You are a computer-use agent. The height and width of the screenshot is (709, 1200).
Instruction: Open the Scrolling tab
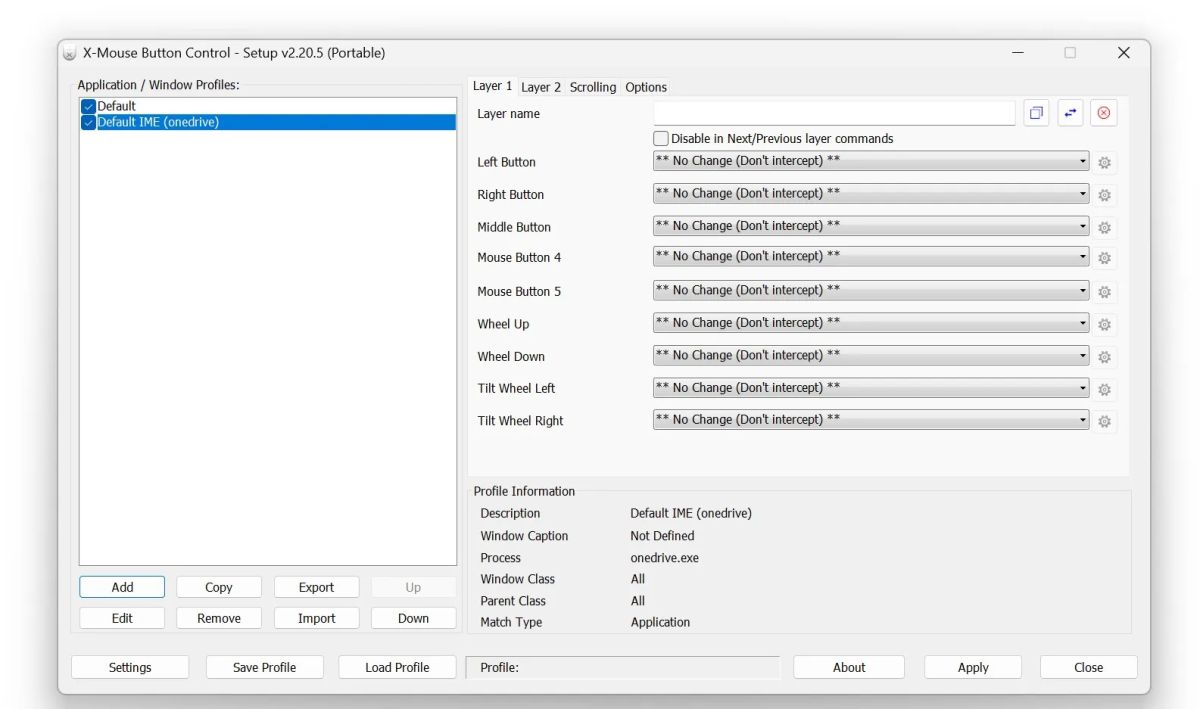pos(593,87)
